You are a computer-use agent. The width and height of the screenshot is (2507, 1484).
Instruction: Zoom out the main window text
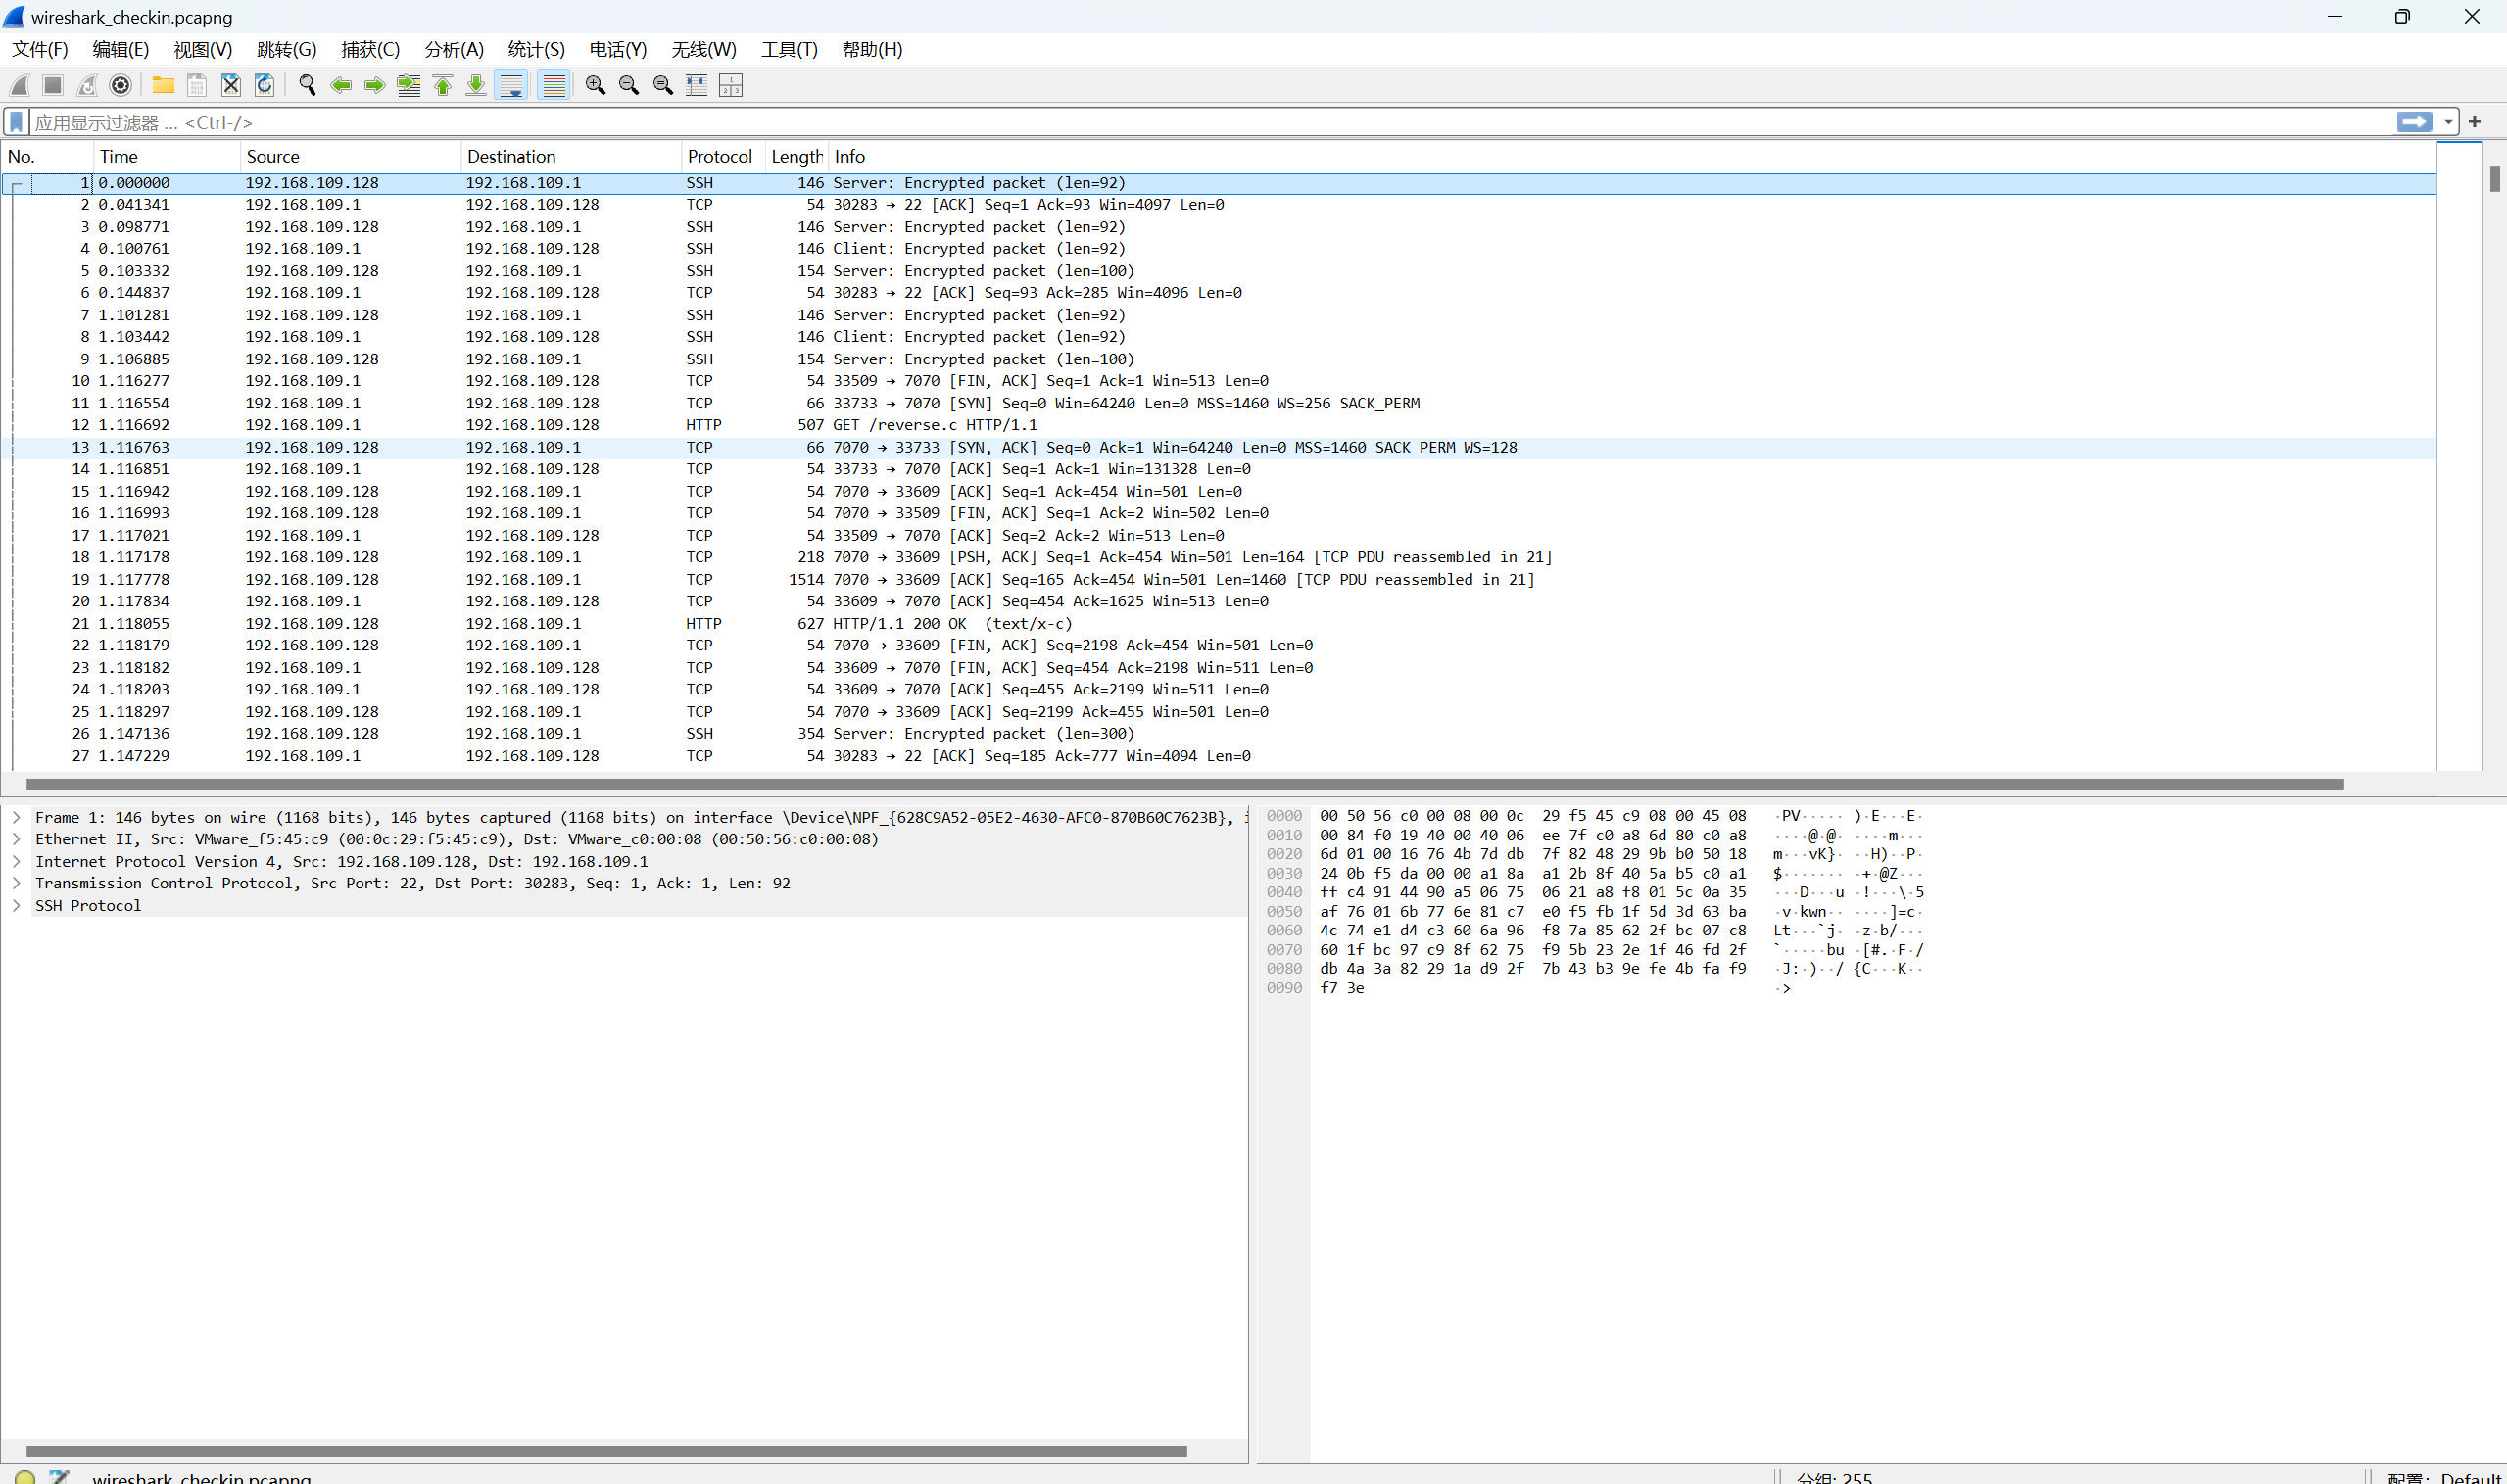[x=629, y=85]
